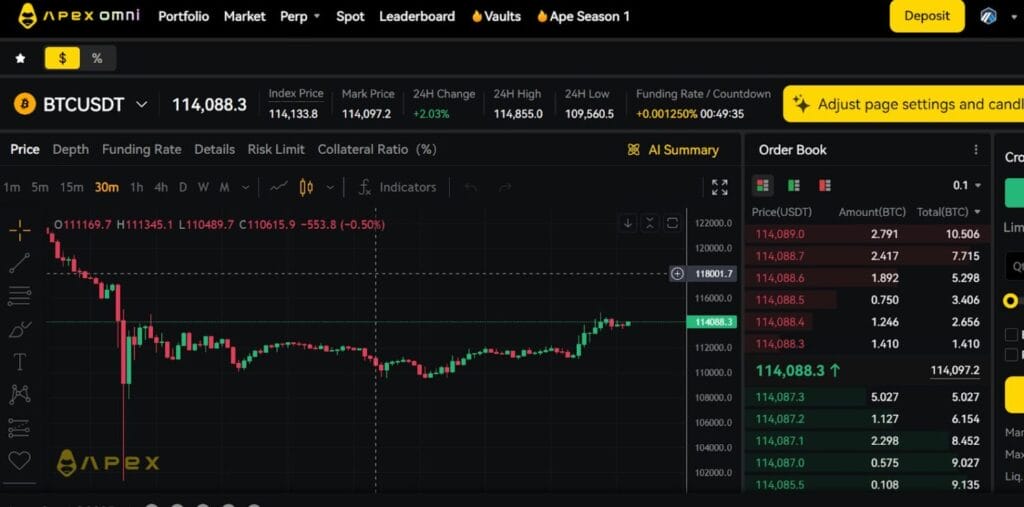Enter fullscreen chart mode

click(x=720, y=188)
